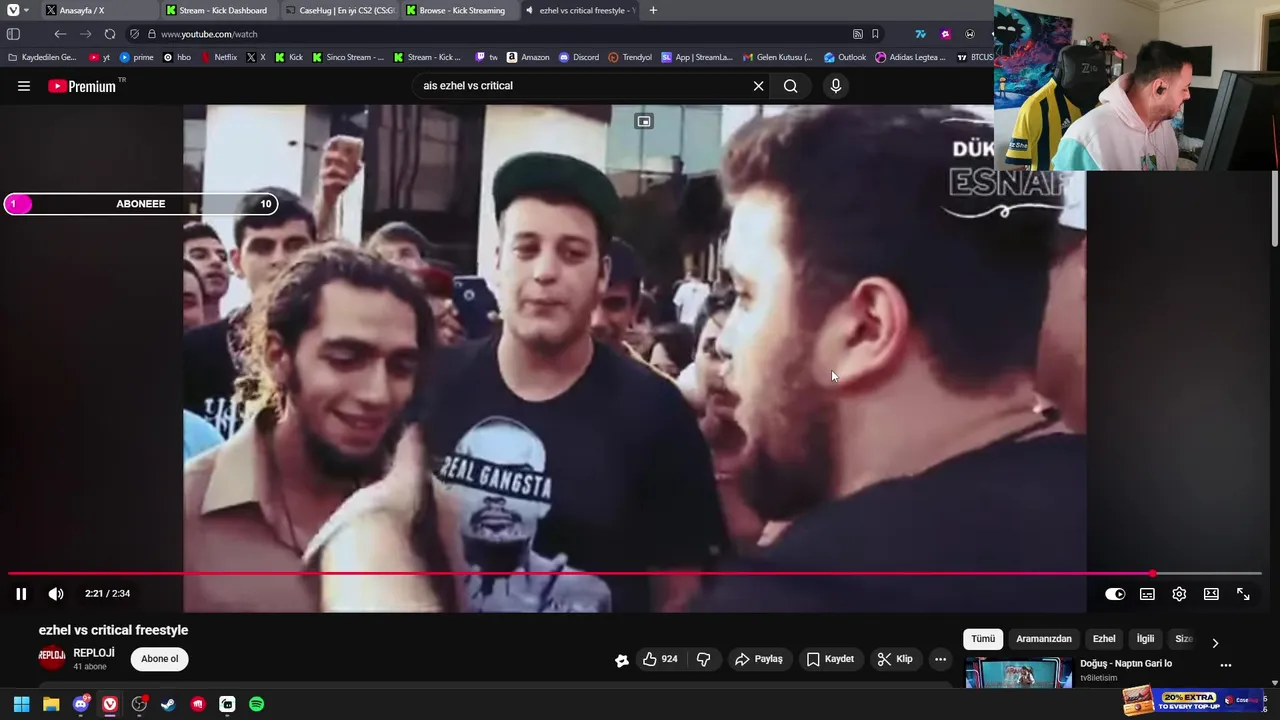Open the Gelen Kutusu Gmail bookmark
The image size is (1280, 720).
777,57
